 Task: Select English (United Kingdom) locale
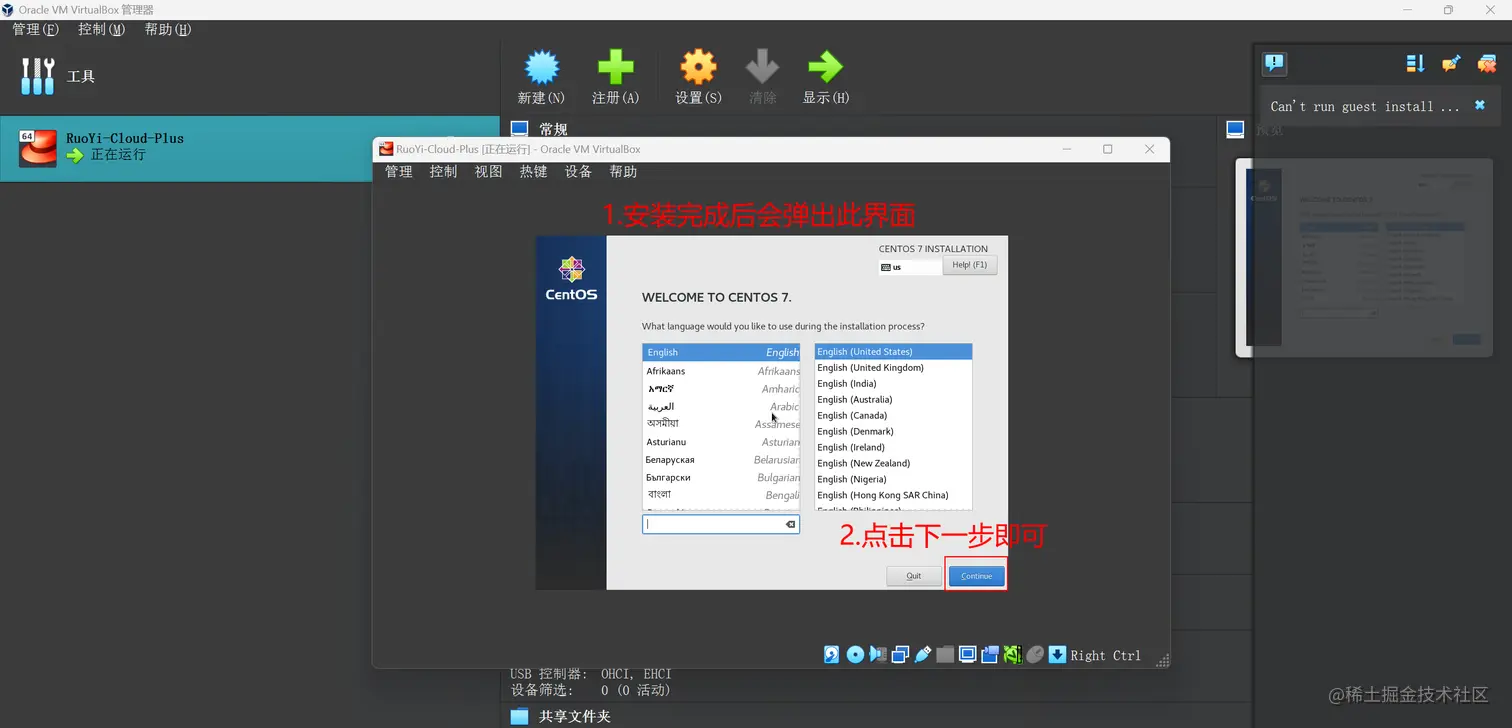(x=893, y=368)
